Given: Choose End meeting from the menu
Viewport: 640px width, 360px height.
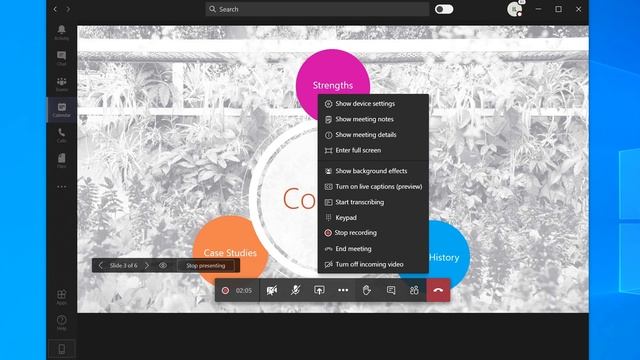Looking at the screenshot, I should (x=373, y=249).
